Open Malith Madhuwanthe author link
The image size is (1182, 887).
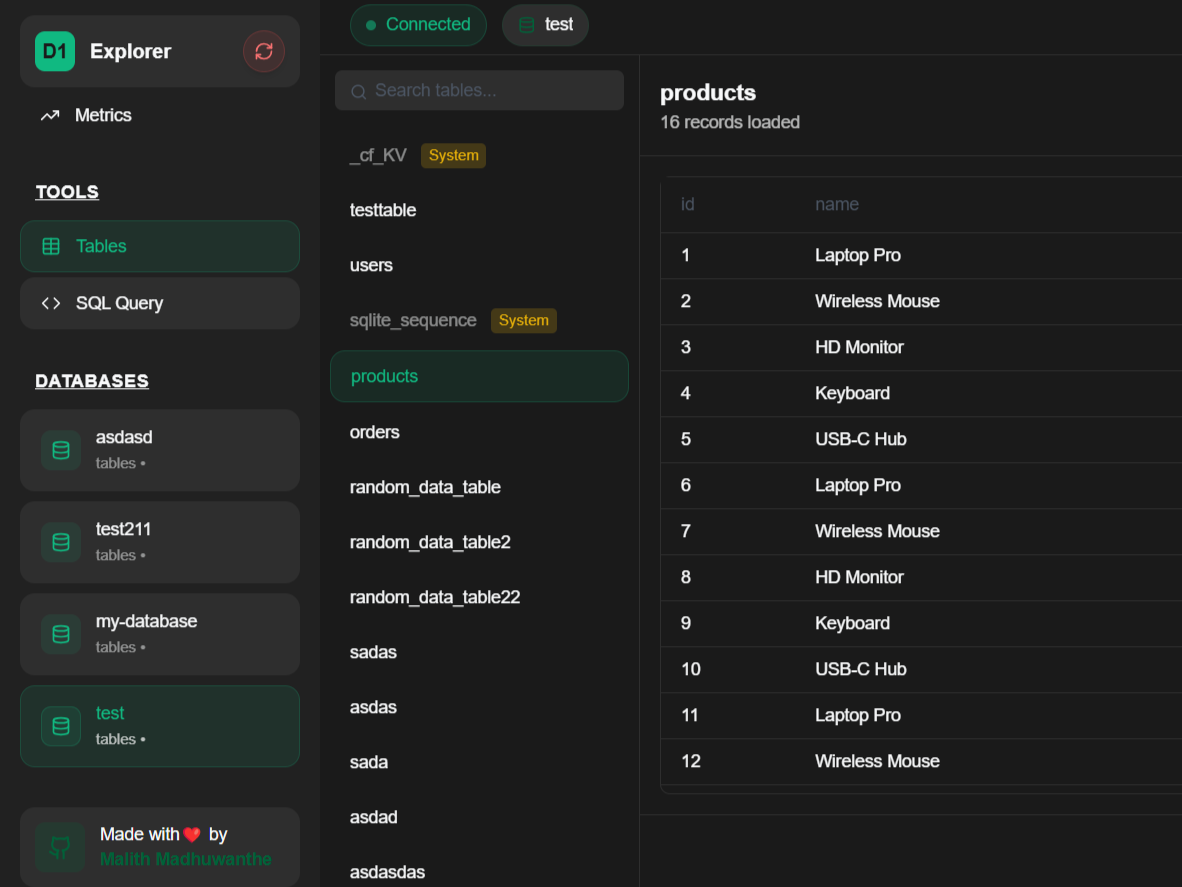pyautogui.click(x=185, y=859)
